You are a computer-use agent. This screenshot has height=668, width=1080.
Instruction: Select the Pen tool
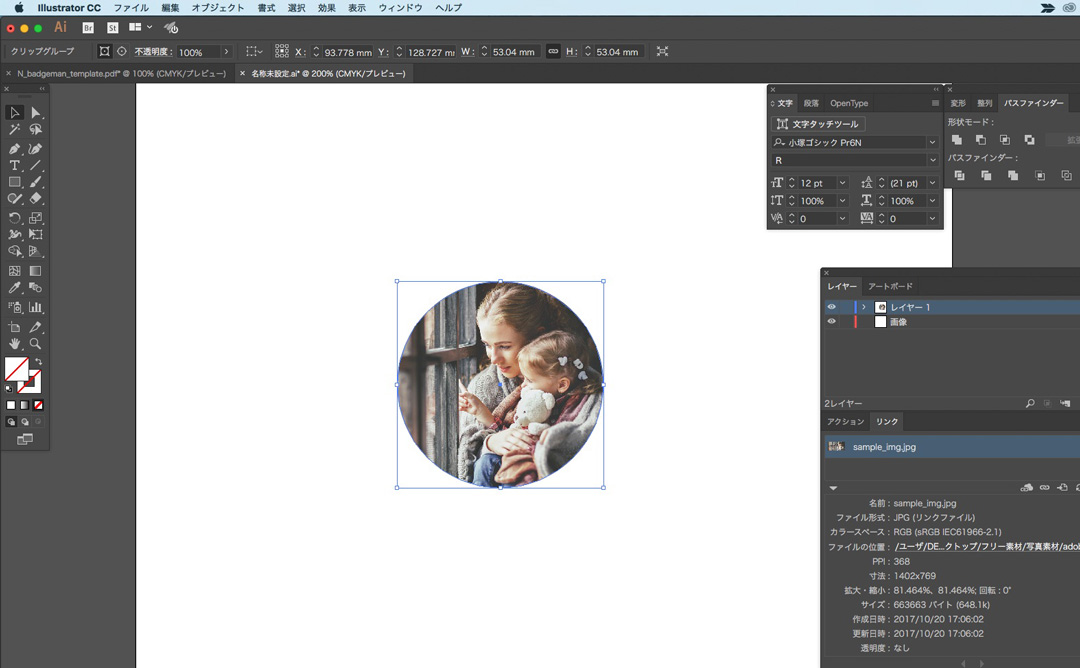click(x=15, y=148)
